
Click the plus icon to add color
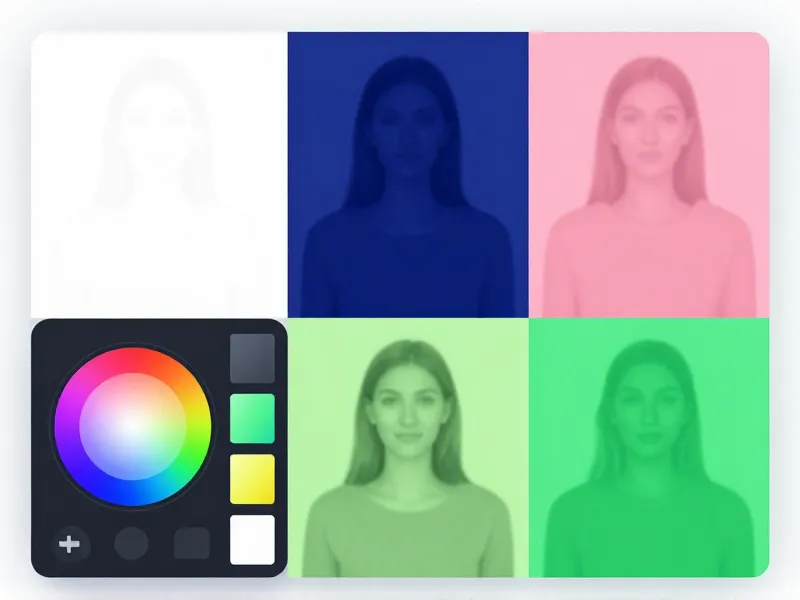(x=69, y=545)
